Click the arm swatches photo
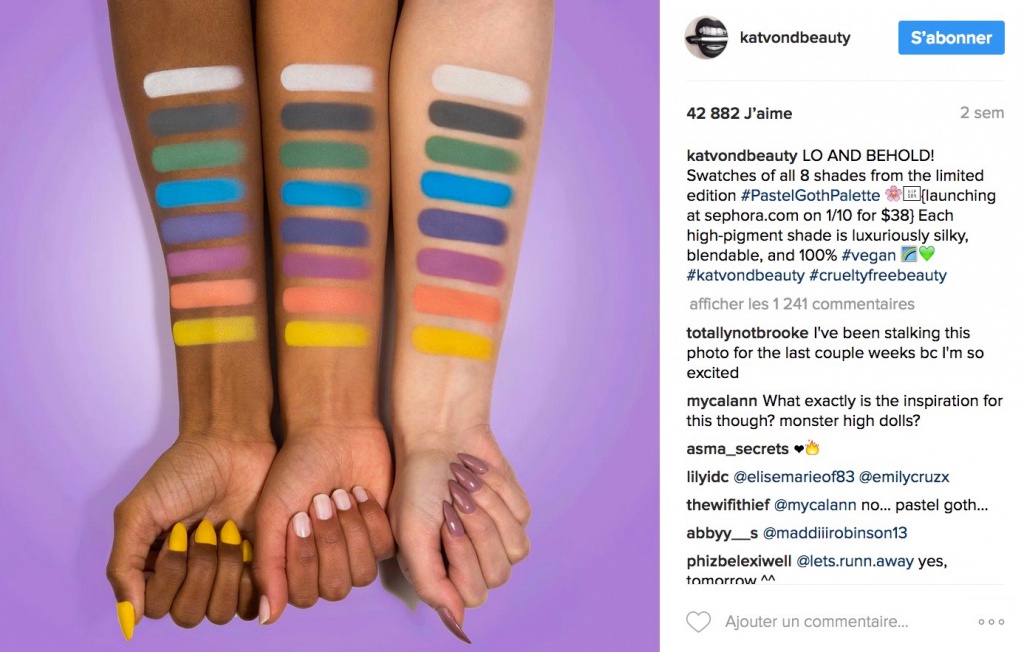Screen dimensions: 1024x652 pyautogui.click(x=329, y=326)
